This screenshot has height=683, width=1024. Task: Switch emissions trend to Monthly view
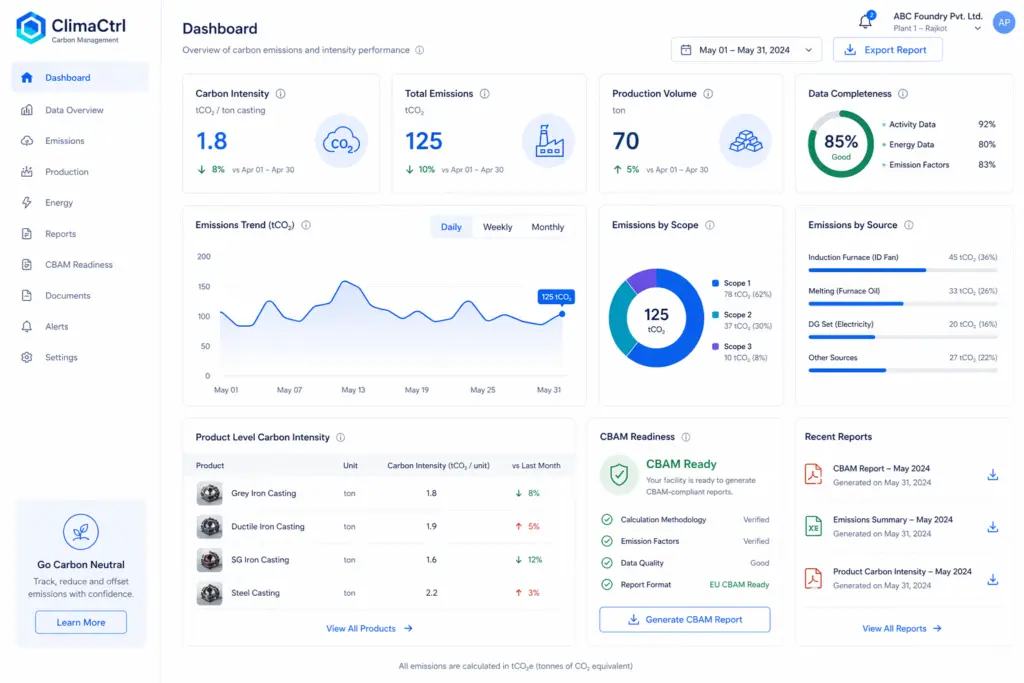(547, 227)
